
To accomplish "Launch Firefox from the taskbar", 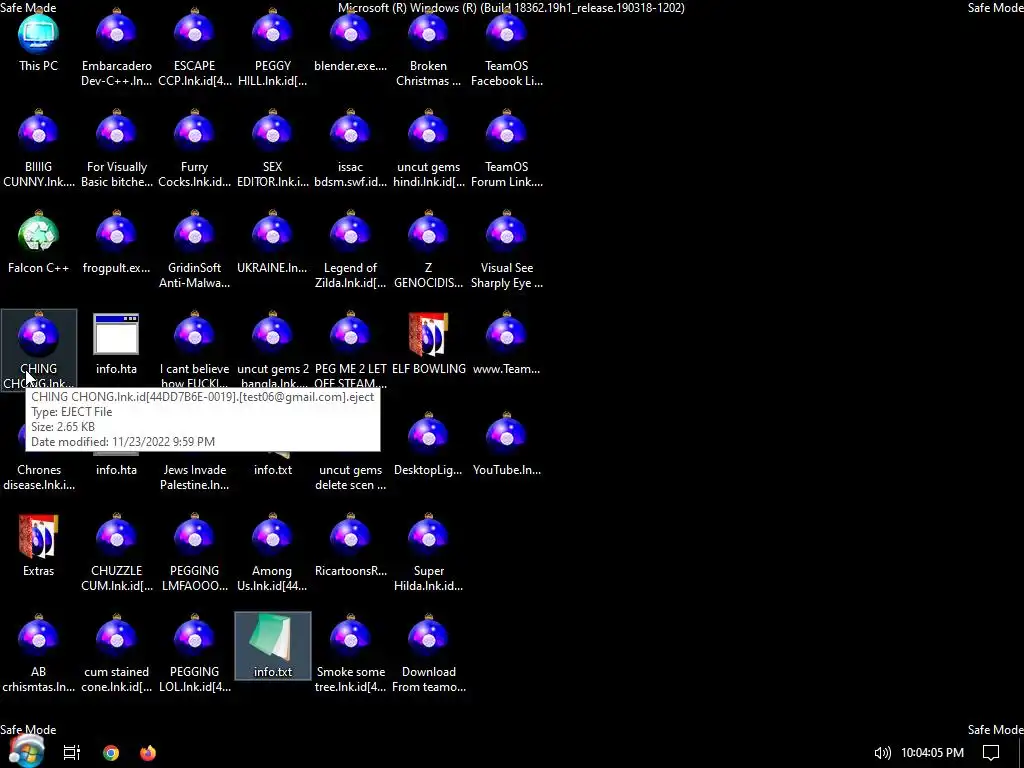I will pyautogui.click(x=148, y=752).
